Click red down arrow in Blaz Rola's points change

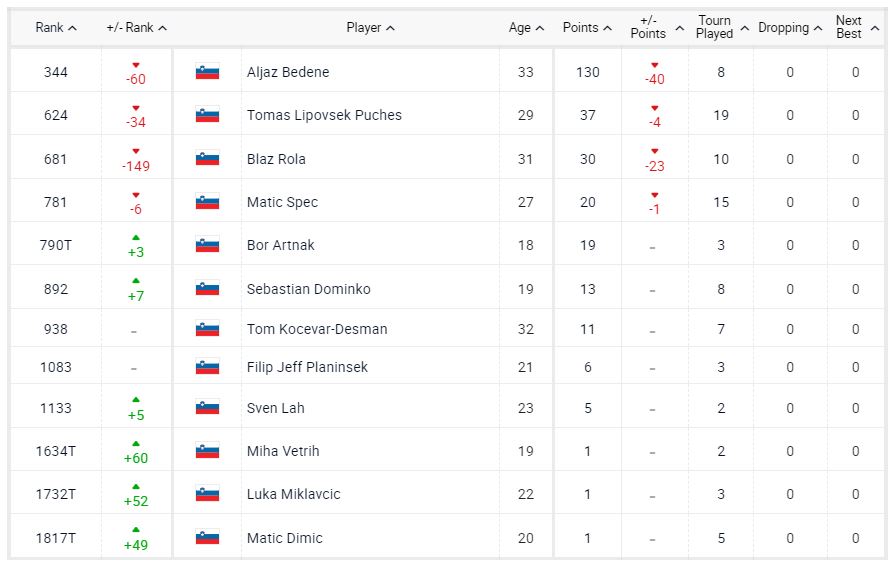pyautogui.click(x=655, y=152)
